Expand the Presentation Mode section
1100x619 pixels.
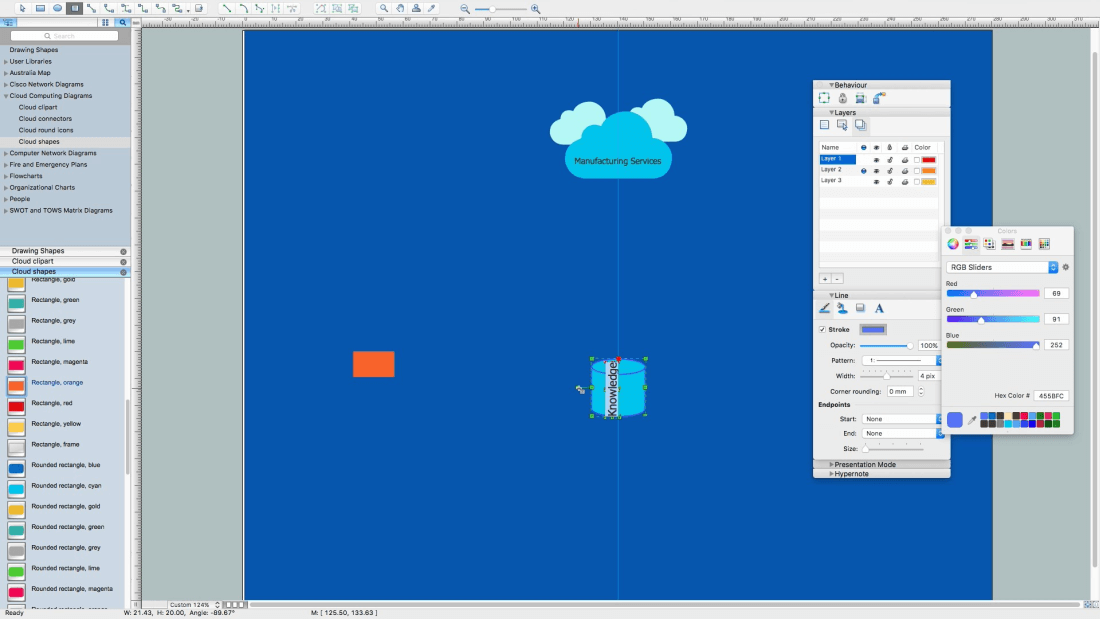coord(865,464)
